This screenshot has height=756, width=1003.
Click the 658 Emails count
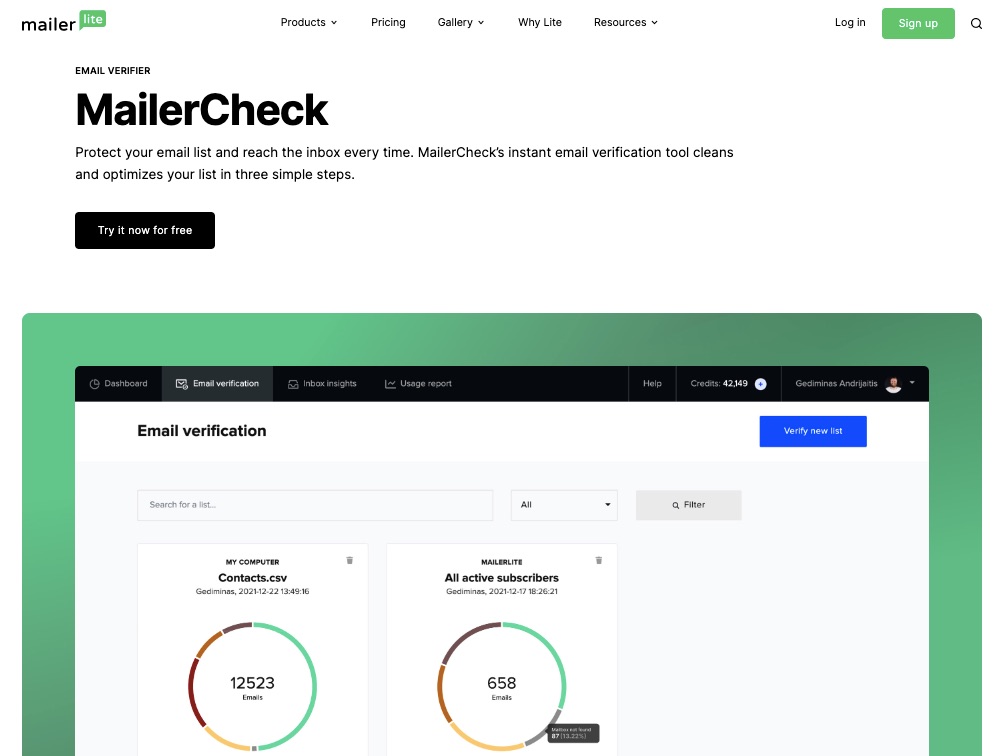(502, 688)
